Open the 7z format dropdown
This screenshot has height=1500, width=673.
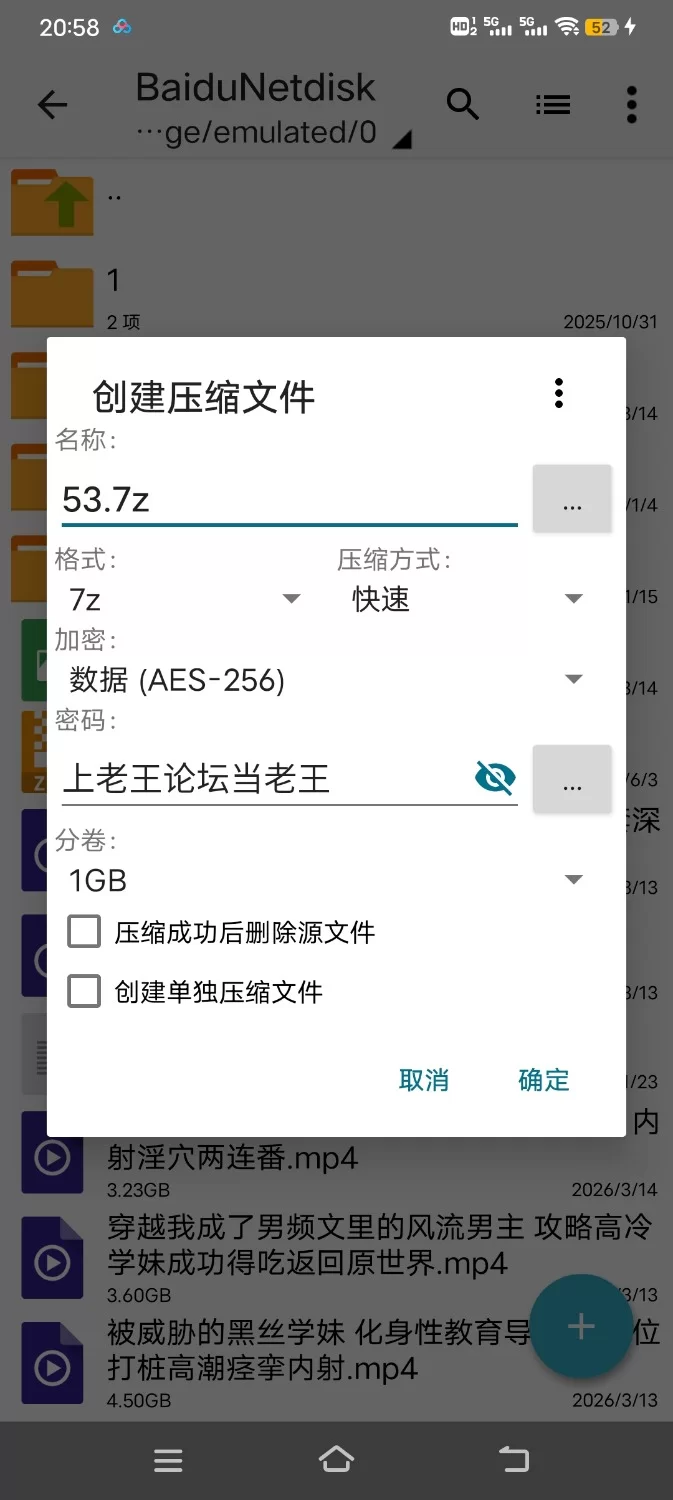[185, 599]
